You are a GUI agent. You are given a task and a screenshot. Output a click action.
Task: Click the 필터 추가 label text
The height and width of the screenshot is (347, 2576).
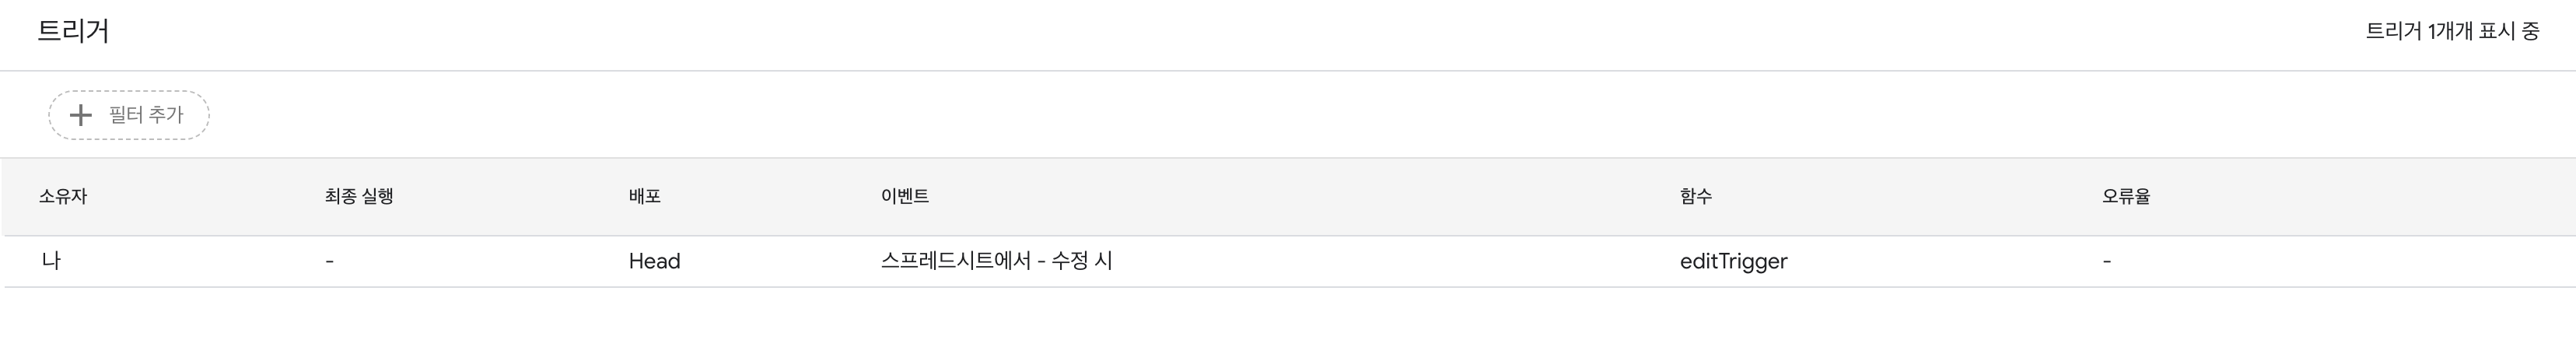coord(146,115)
